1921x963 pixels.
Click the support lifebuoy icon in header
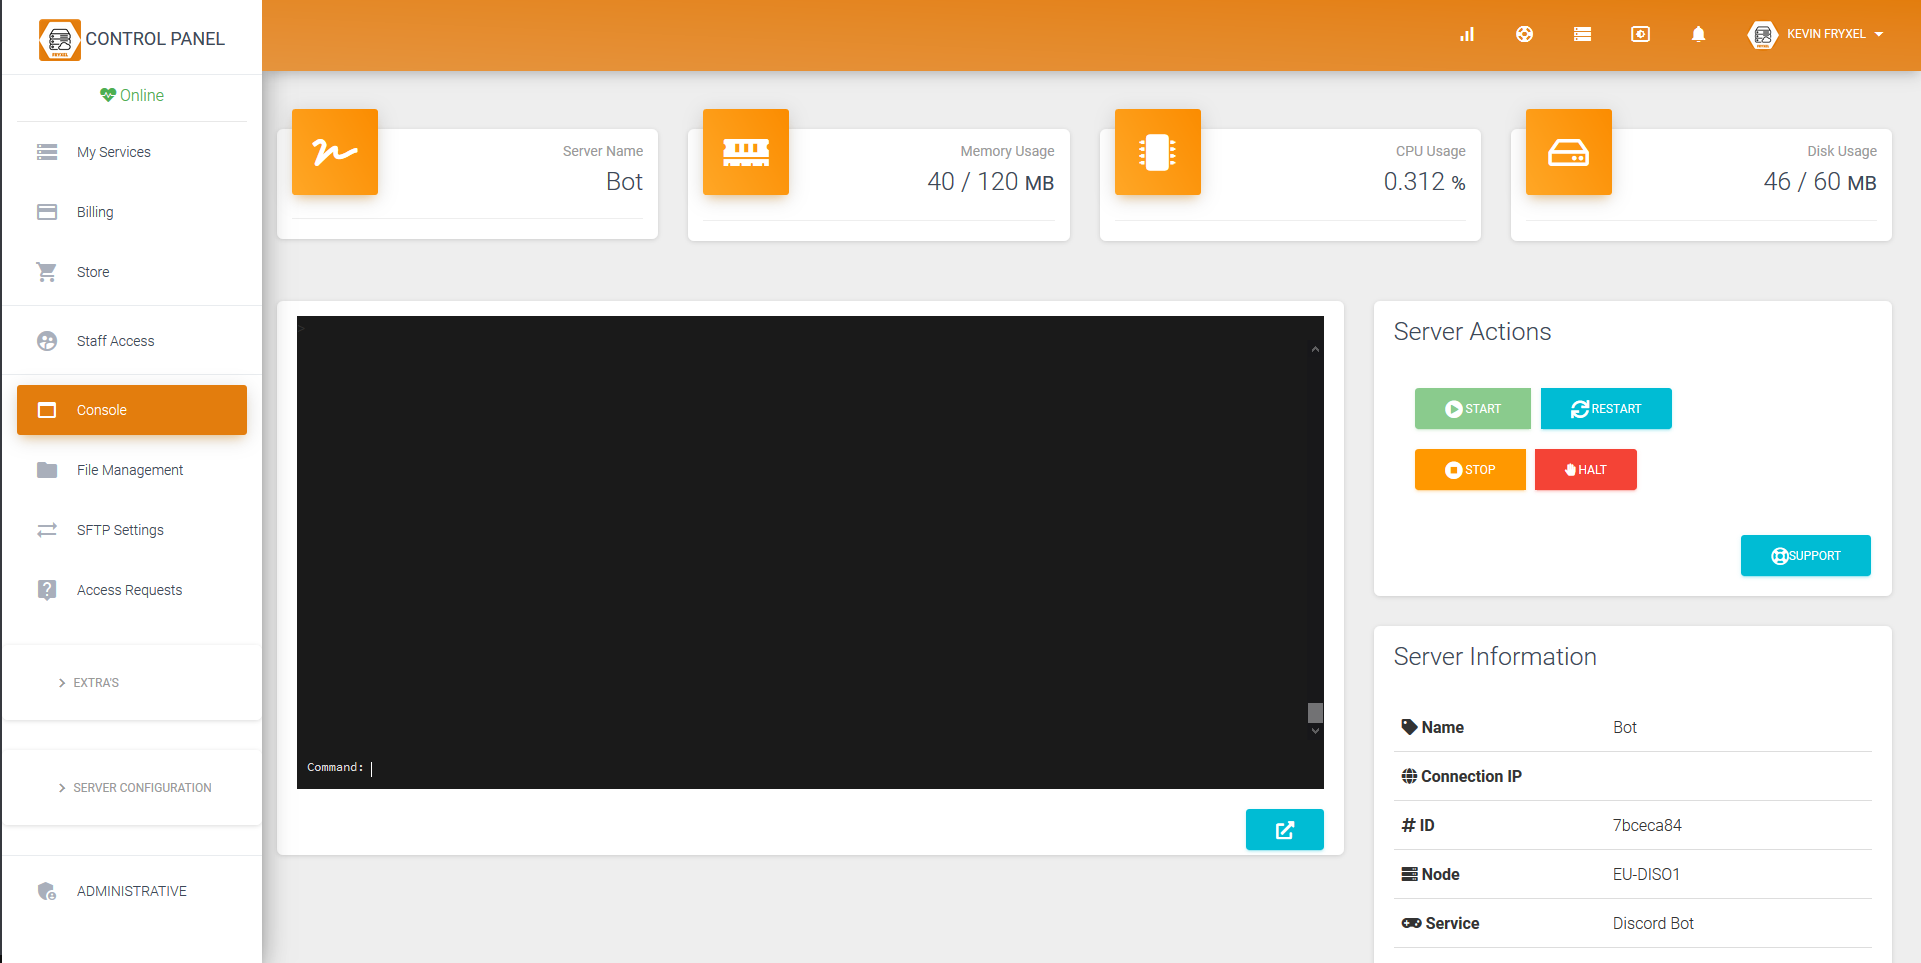click(x=1524, y=34)
